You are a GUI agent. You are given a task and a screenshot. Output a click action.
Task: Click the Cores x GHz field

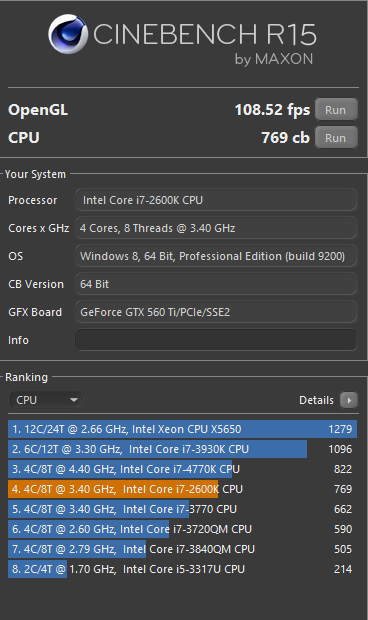[216, 228]
